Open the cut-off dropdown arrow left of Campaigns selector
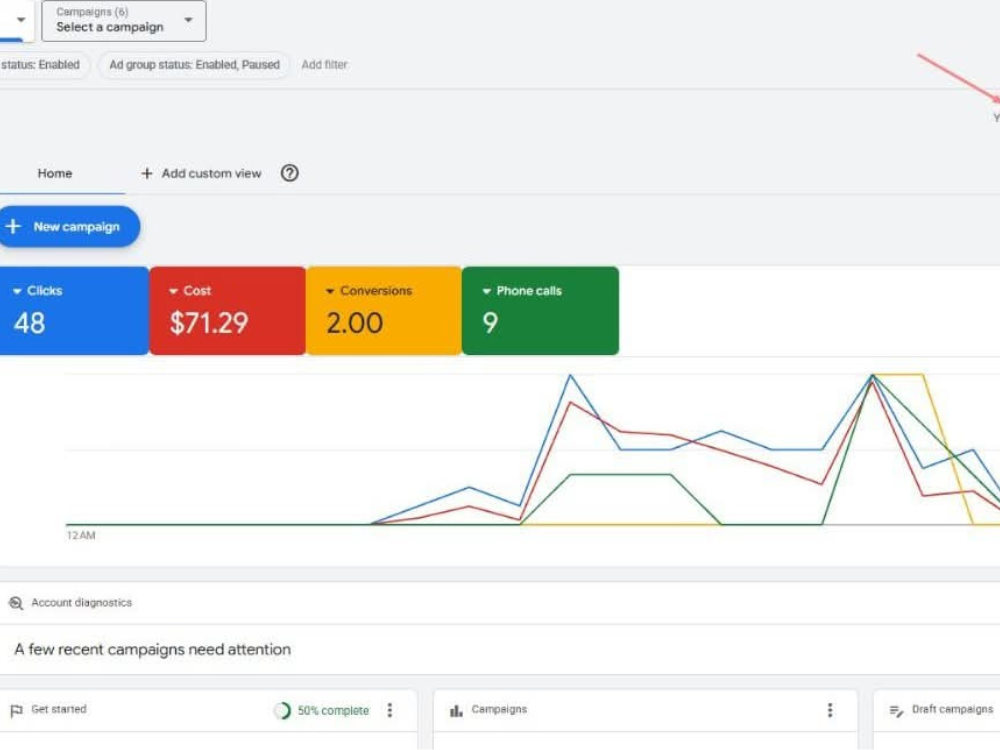Viewport: 1000px width, 750px height. click(x=21, y=20)
